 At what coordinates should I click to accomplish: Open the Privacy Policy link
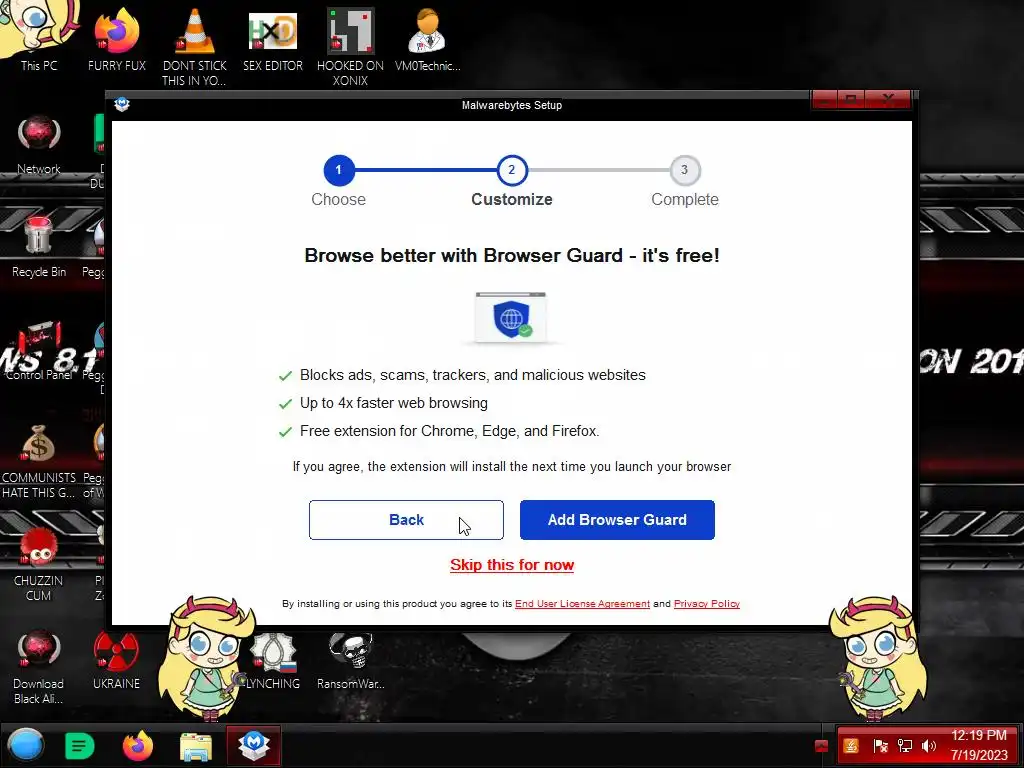click(x=707, y=603)
